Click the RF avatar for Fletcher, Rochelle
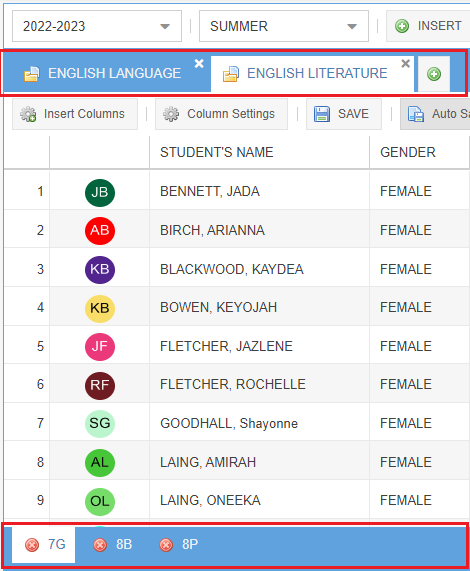 [100, 386]
